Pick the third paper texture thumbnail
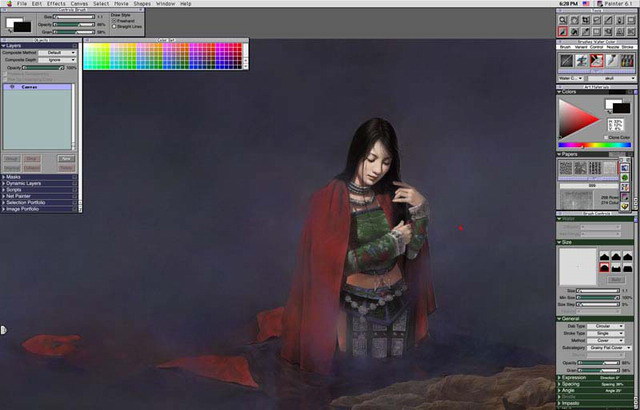Image resolution: width=640 pixels, height=410 pixels. click(595, 168)
